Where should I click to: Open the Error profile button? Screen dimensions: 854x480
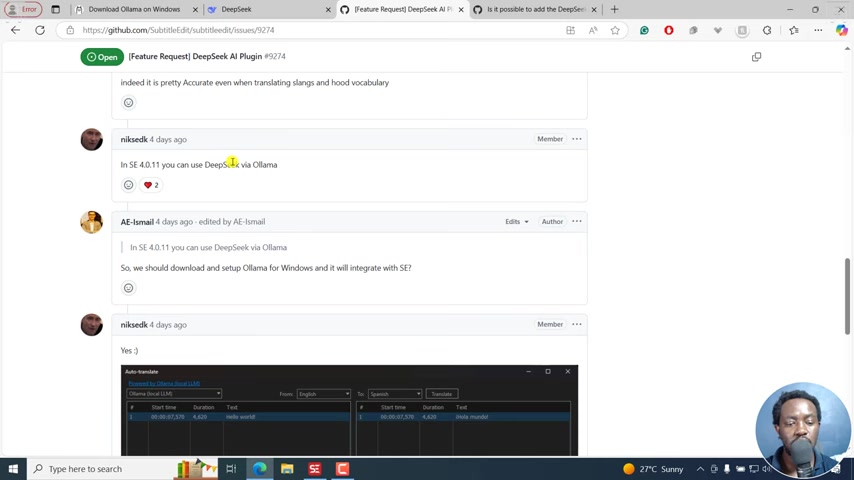click(23, 9)
